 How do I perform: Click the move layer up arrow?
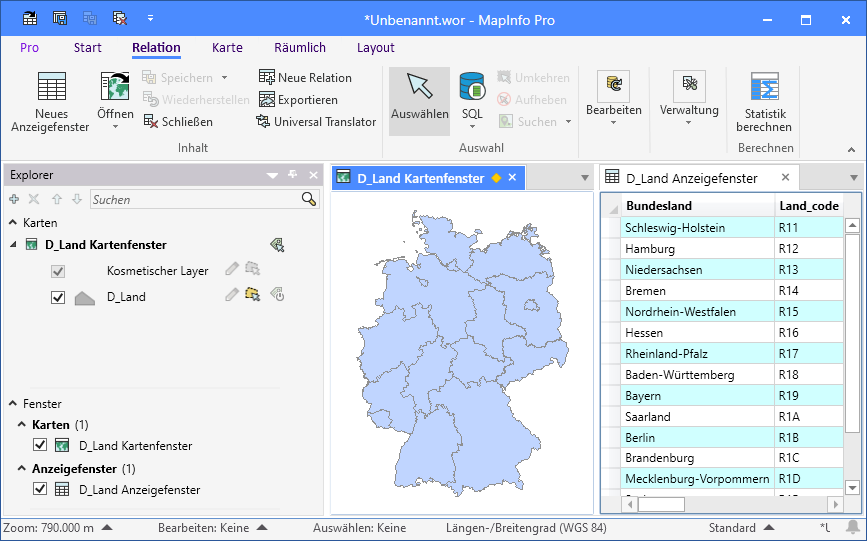point(56,199)
